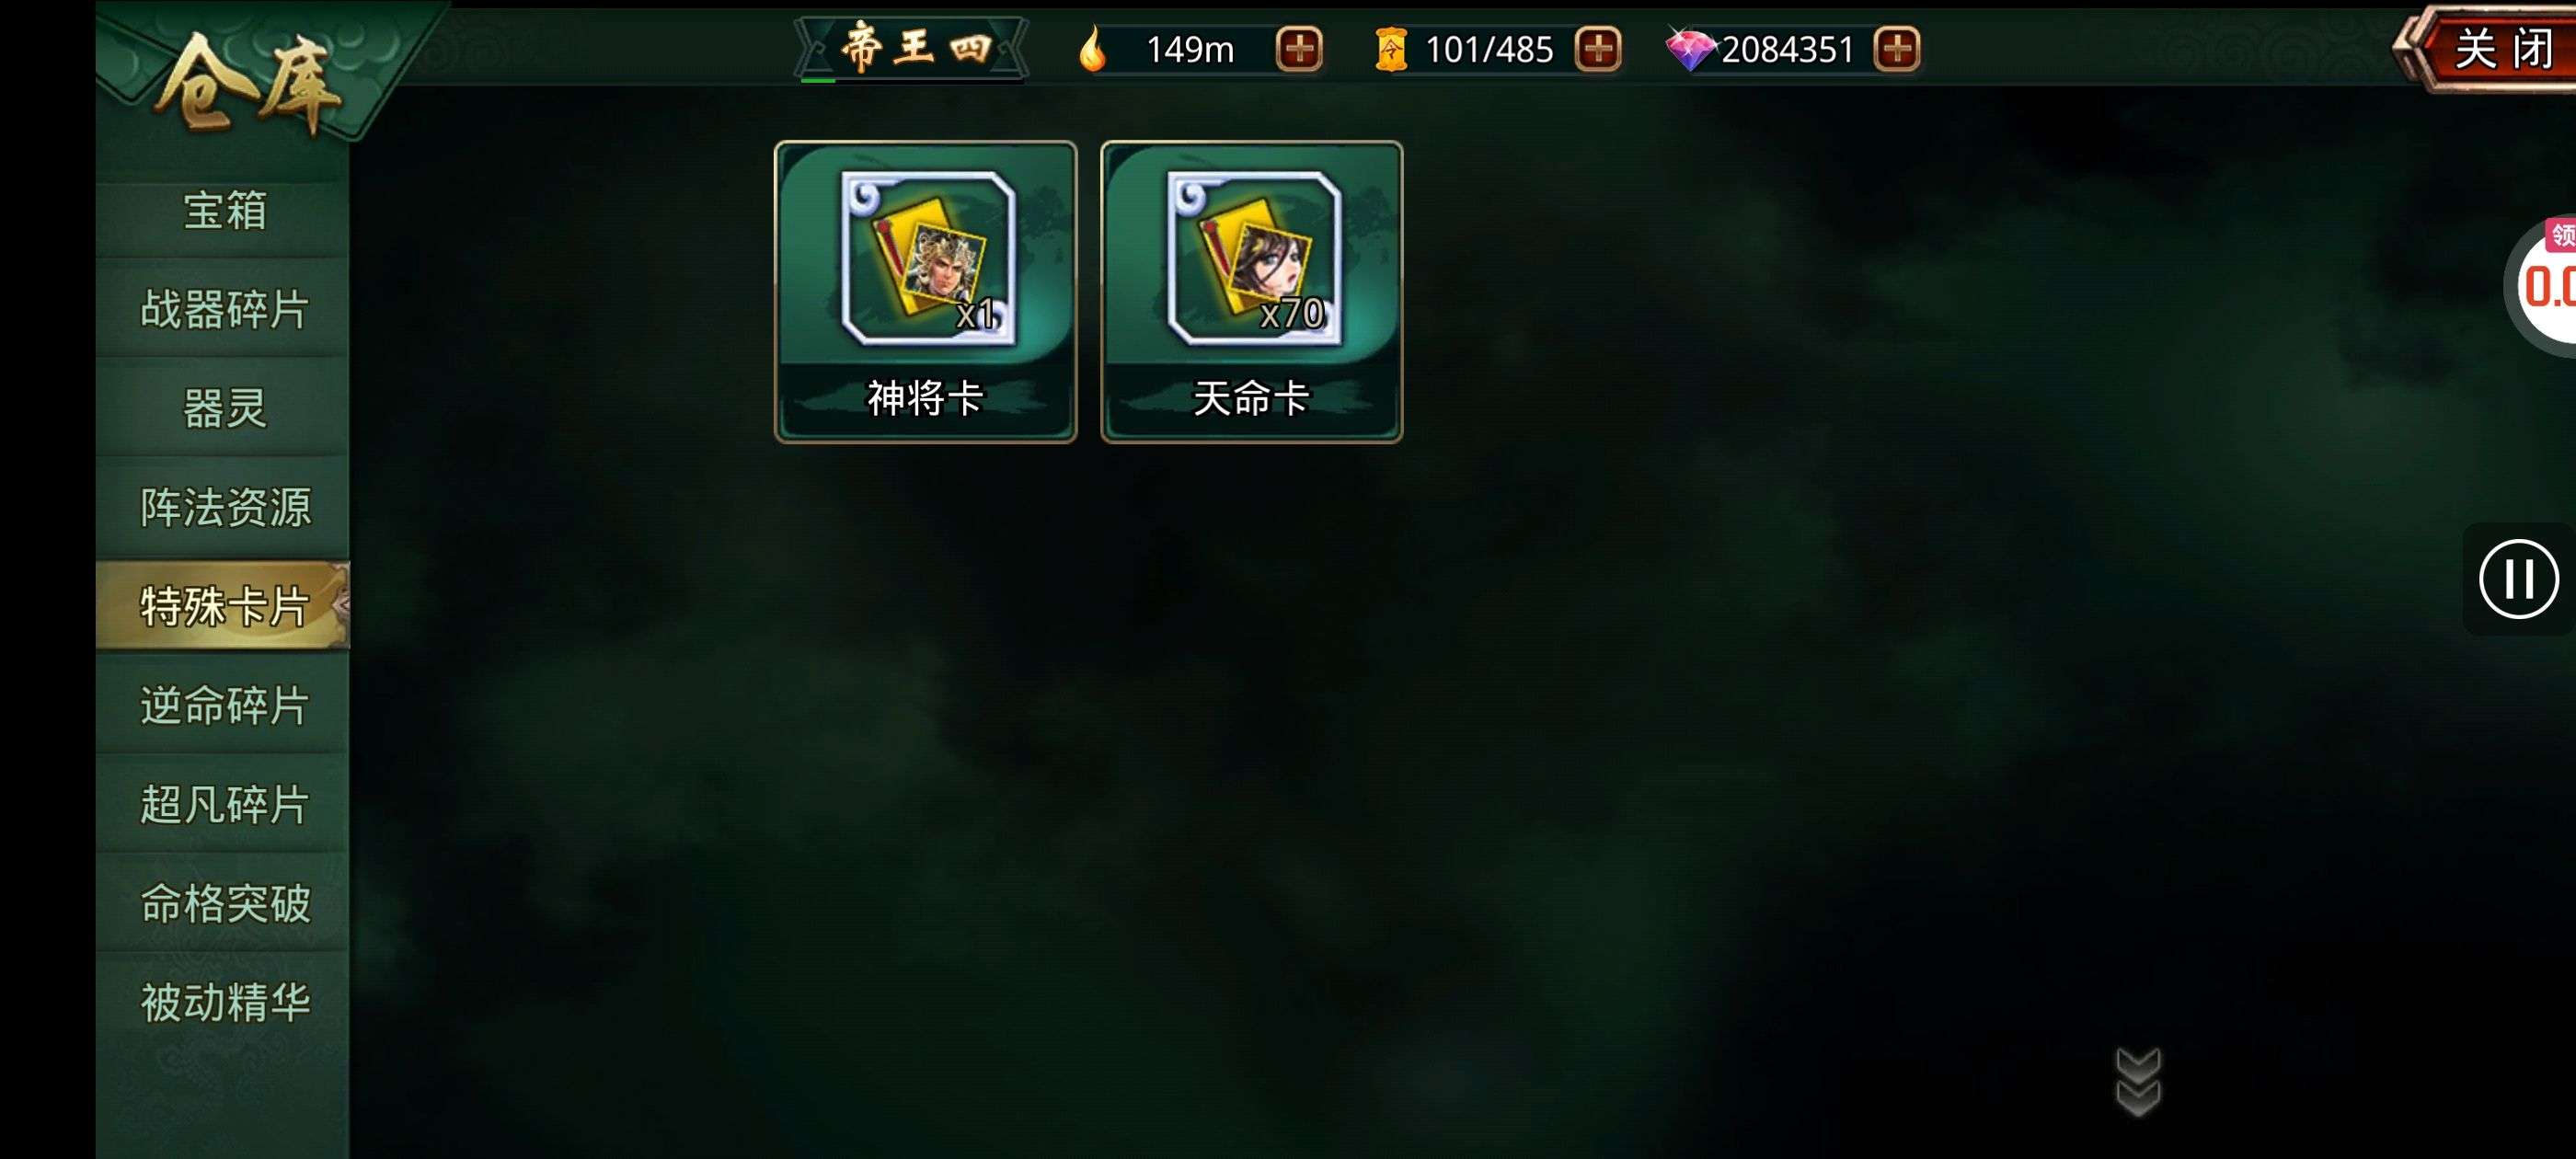
Task: Expand list with double chevron down arrow
Action: coord(2138,1081)
